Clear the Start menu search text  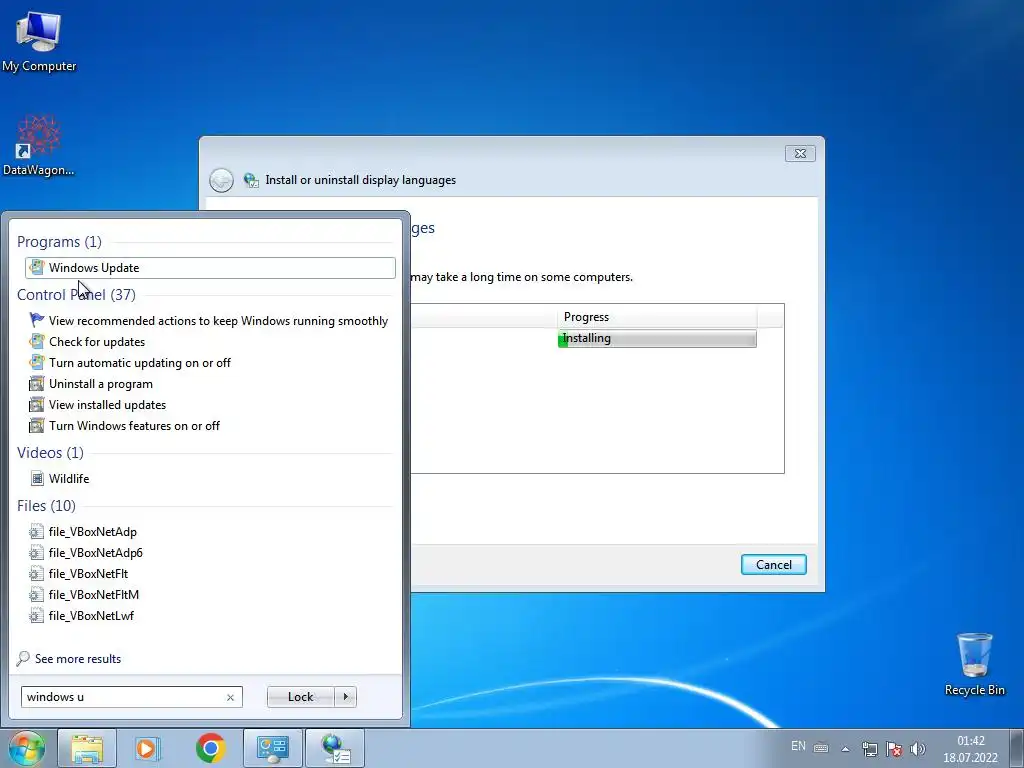(230, 697)
